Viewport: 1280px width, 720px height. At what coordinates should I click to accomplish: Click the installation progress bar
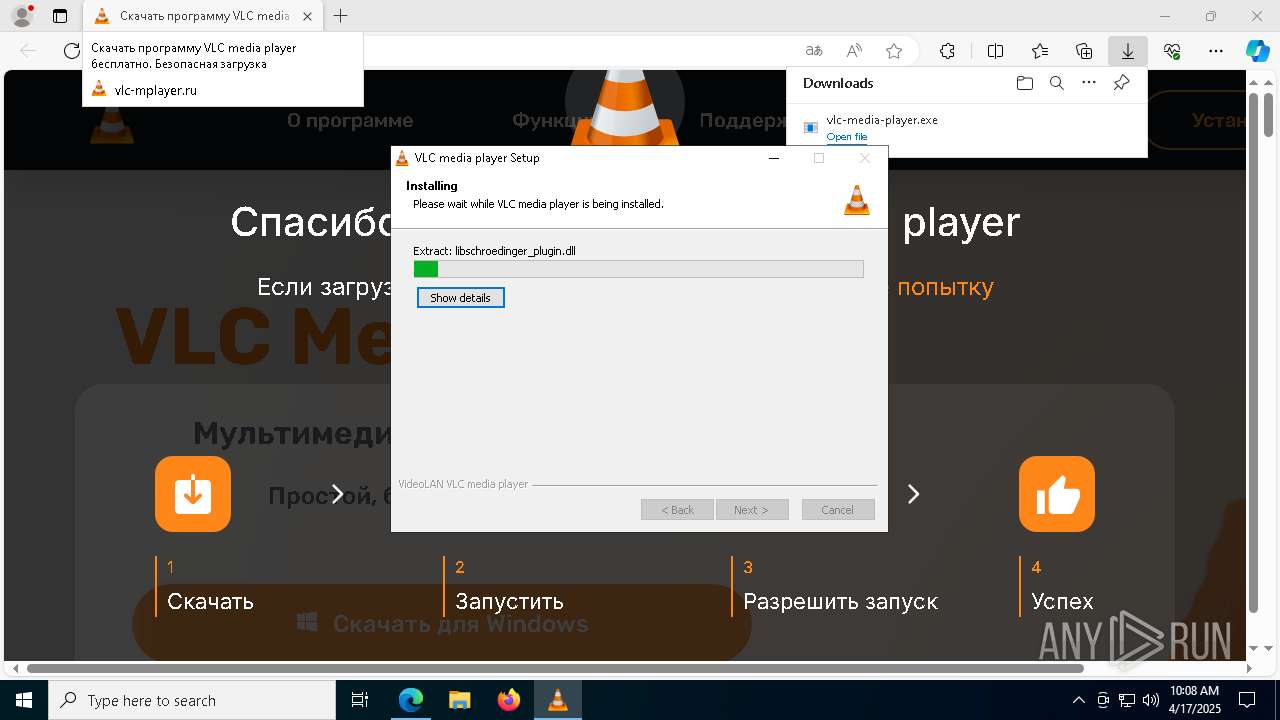638,269
